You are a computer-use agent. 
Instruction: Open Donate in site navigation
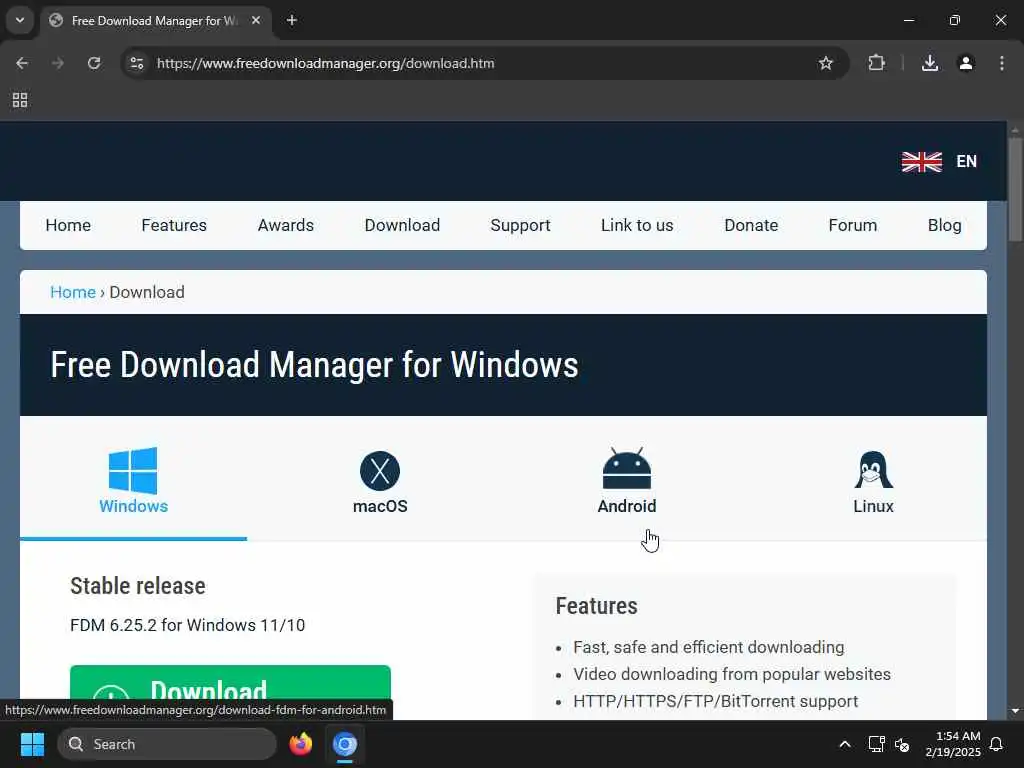pyautogui.click(x=751, y=225)
